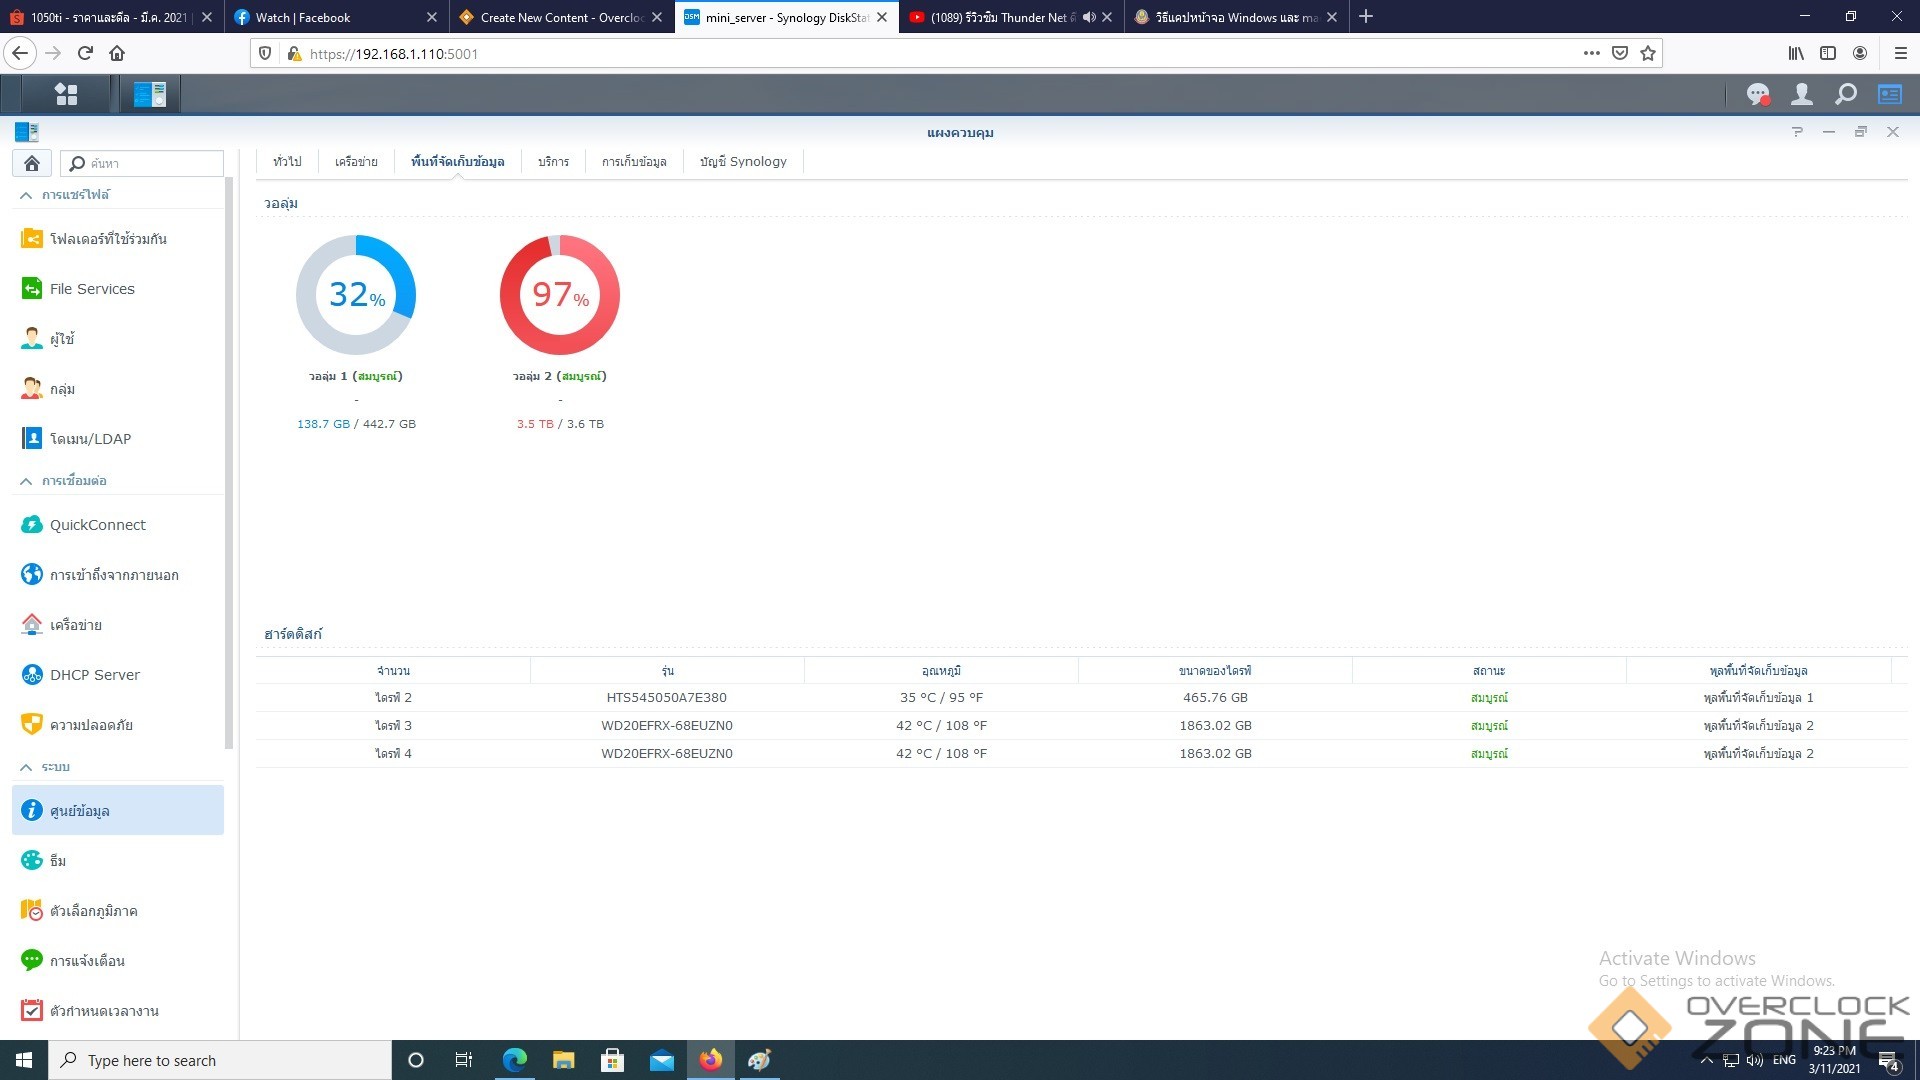Click the DSM search magnifier icon

(x=1845, y=94)
